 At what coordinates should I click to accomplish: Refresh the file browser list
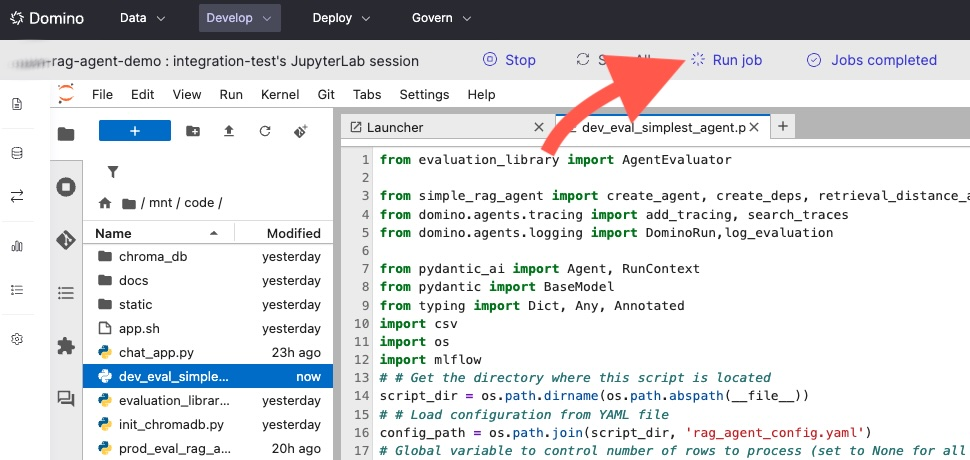(265, 131)
